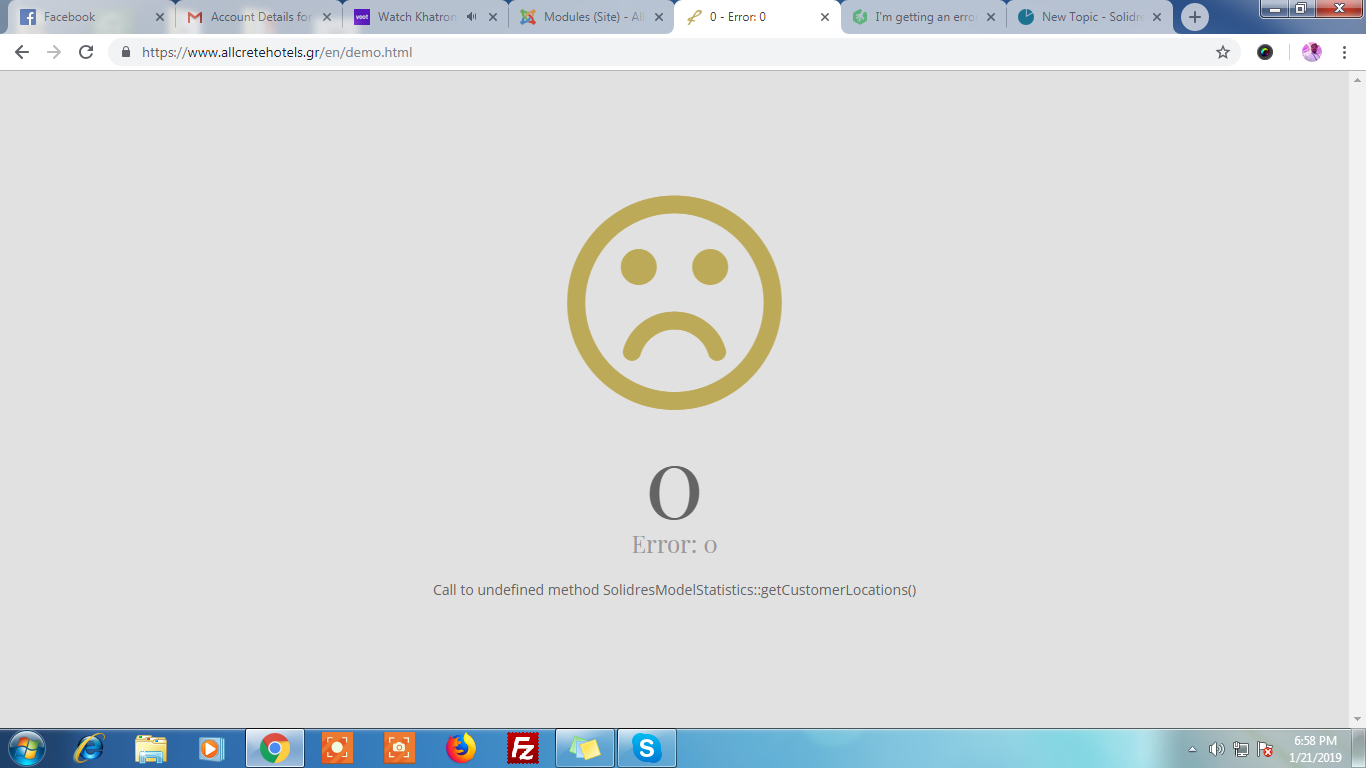Open FileZilla from the taskbar

tap(523, 748)
